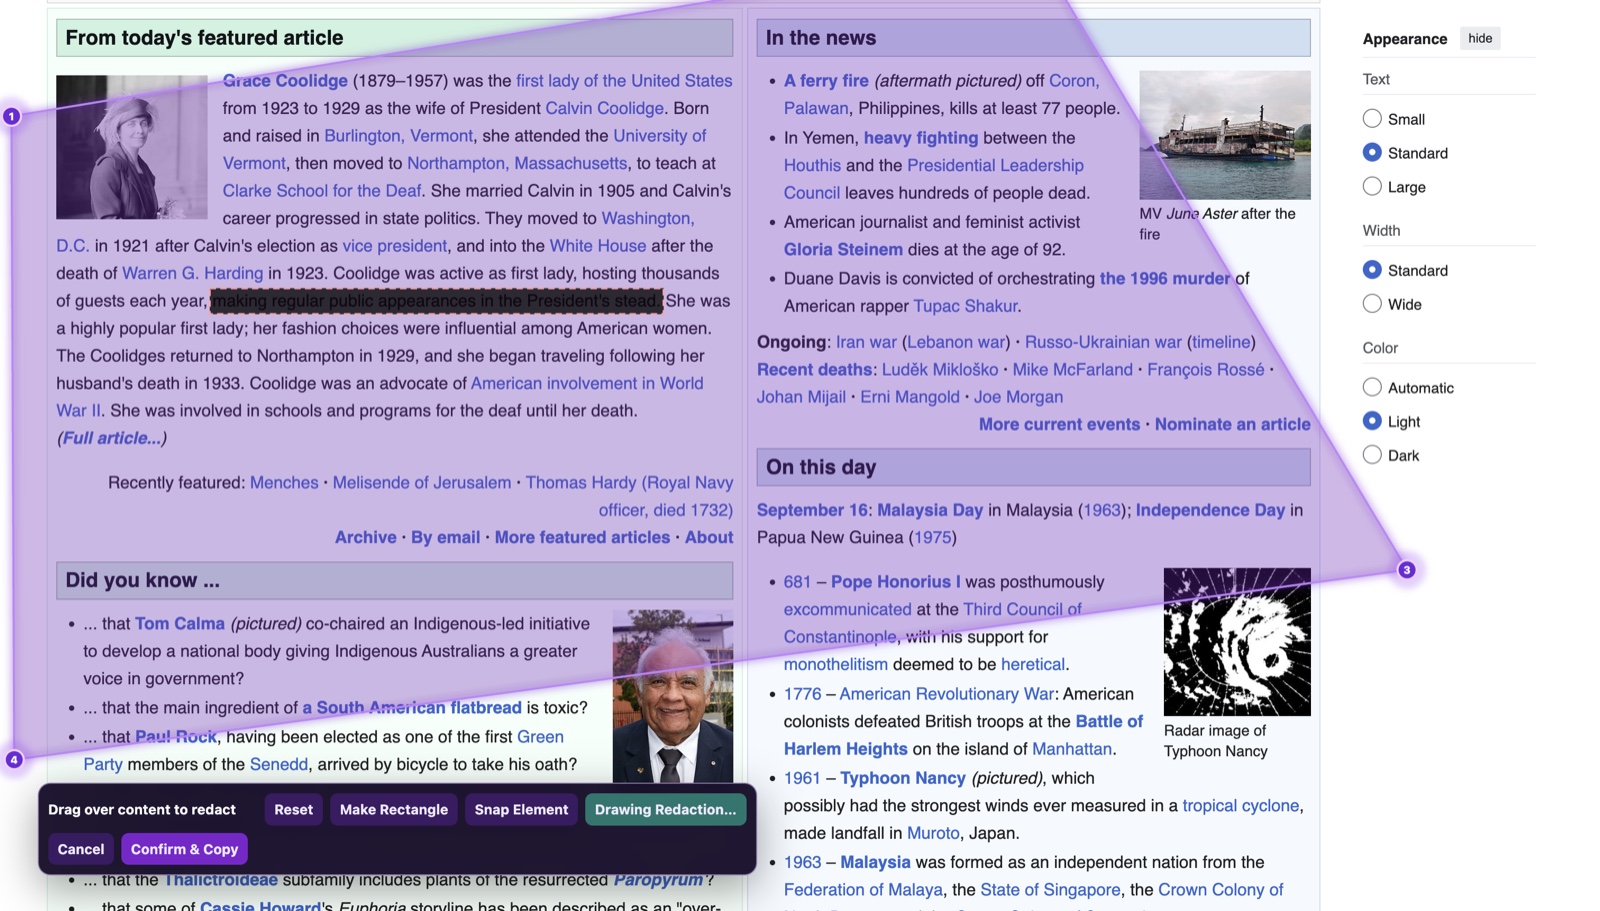Choose Standard under the Width section

[x=1372, y=270]
